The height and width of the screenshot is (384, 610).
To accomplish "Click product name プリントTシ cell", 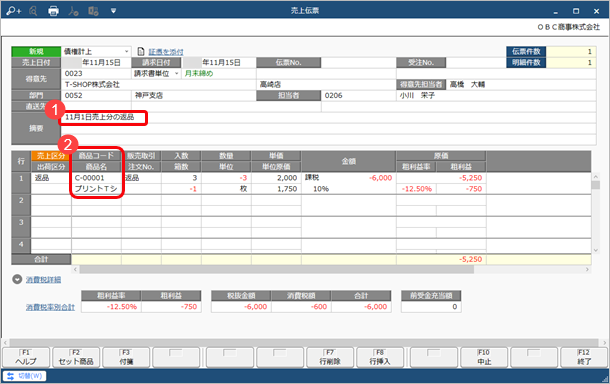I will 96,189.
